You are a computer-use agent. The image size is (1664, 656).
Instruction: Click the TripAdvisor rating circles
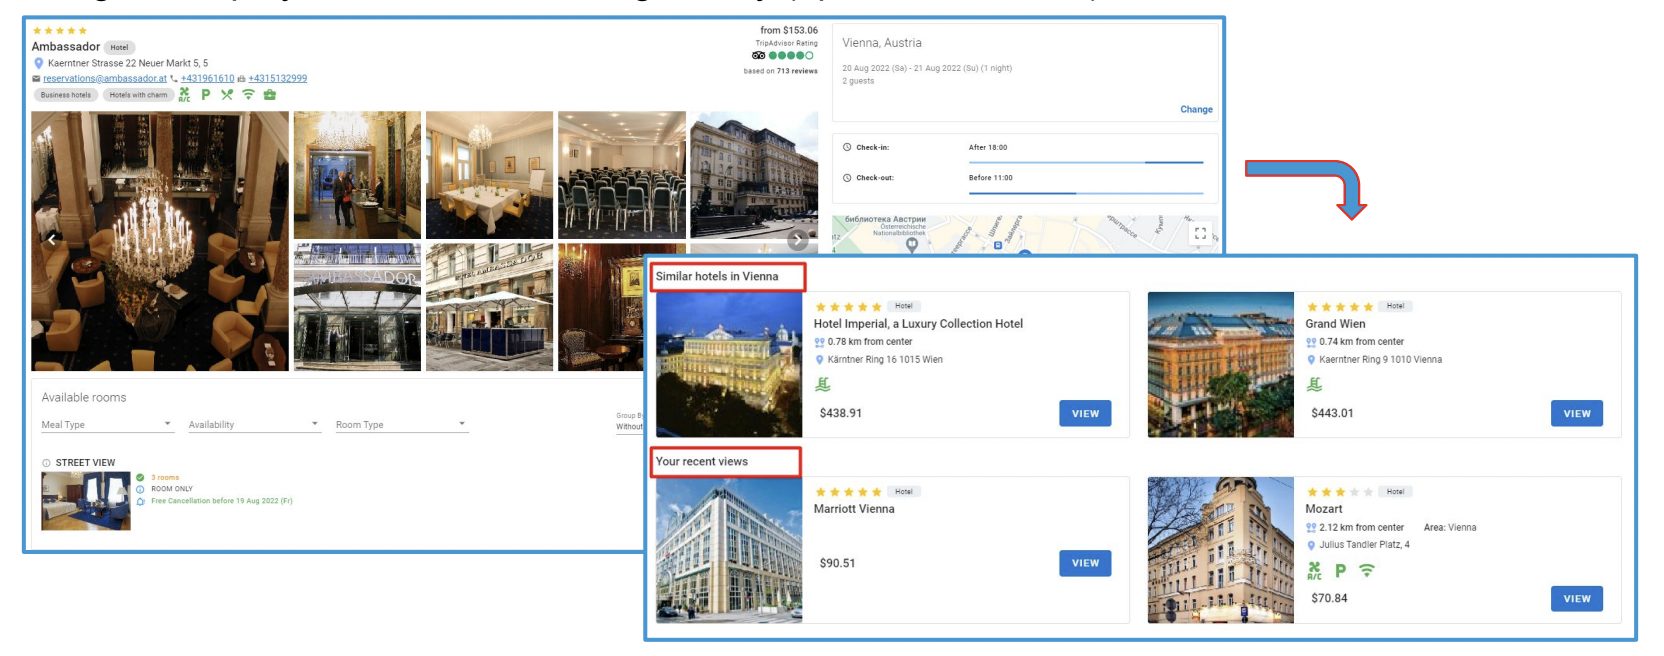[x=791, y=56]
